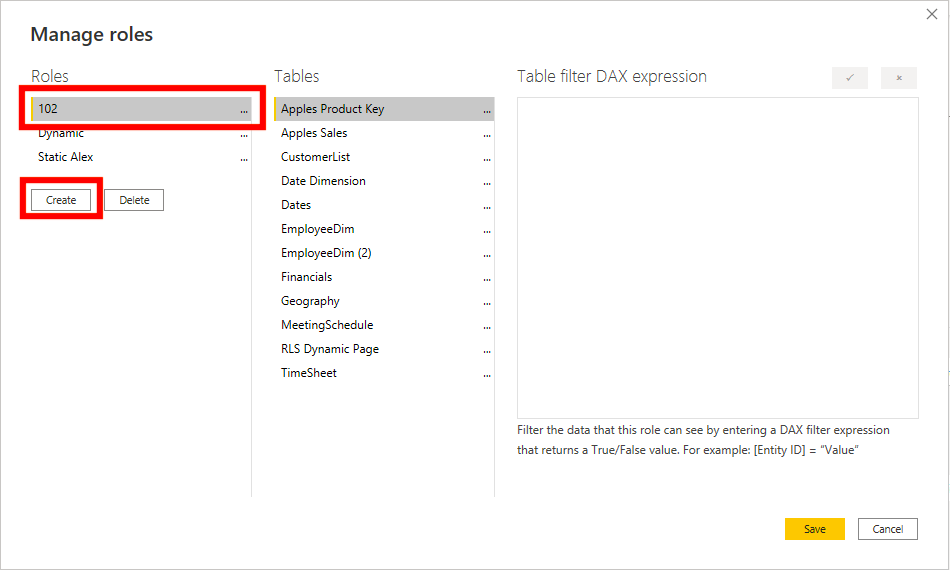Open ellipsis menu for CustomerList table
Image resolution: width=950 pixels, height=570 pixels.
[487, 158]
